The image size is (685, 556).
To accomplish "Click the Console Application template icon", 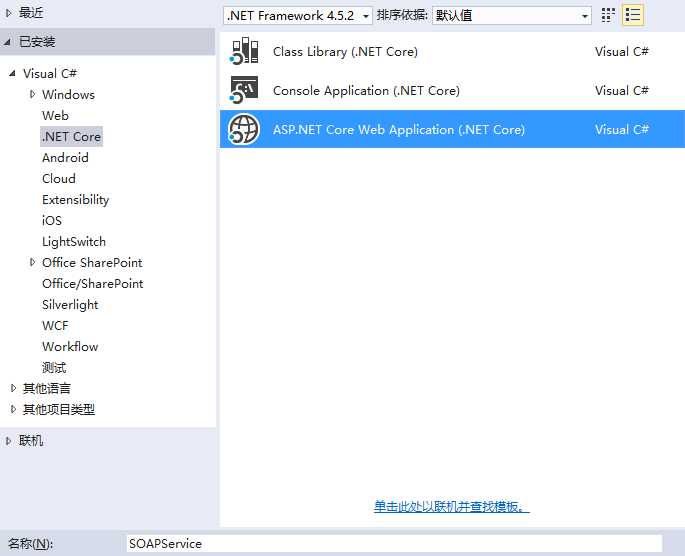I will (244, 90).
